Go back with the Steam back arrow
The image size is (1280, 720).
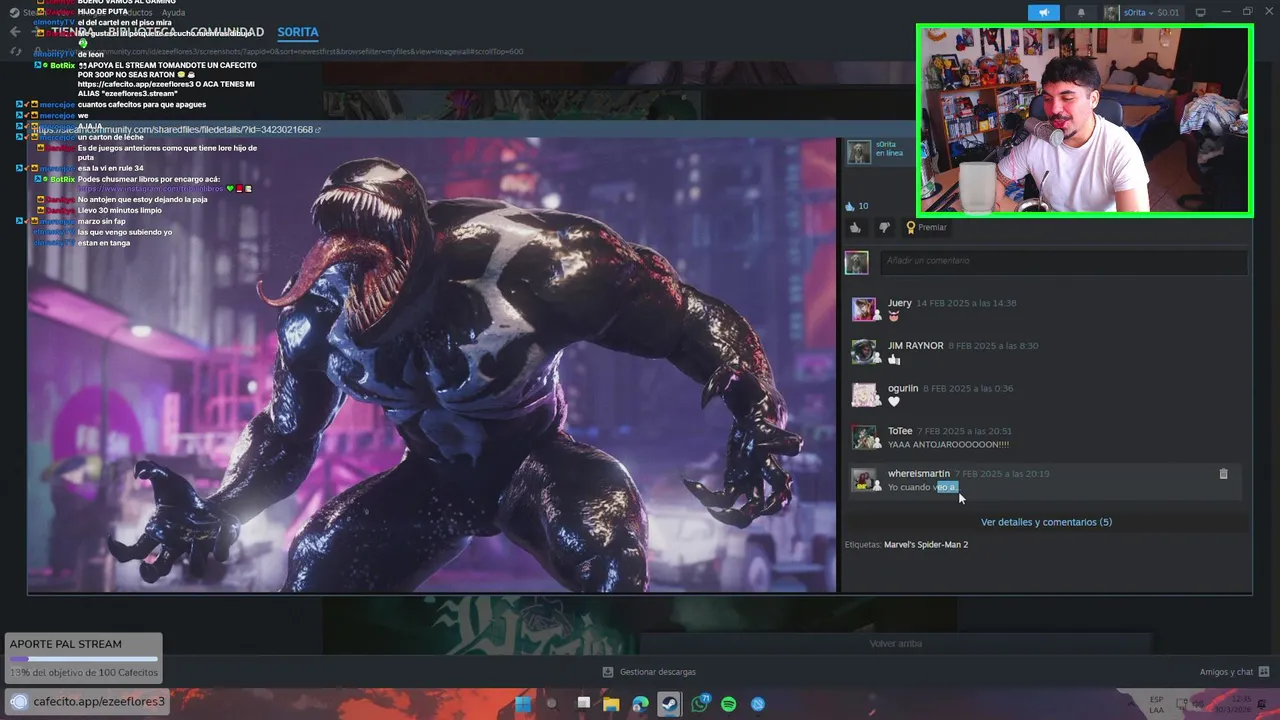point(14,32)
